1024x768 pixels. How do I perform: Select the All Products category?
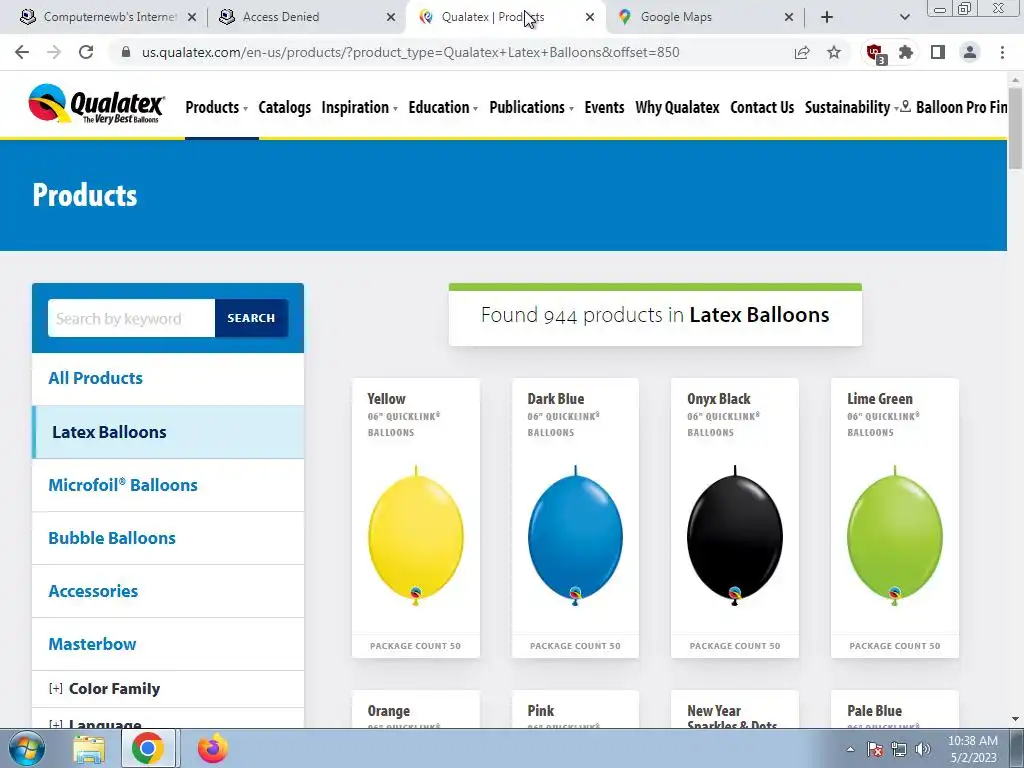click(x=168, y=378)
